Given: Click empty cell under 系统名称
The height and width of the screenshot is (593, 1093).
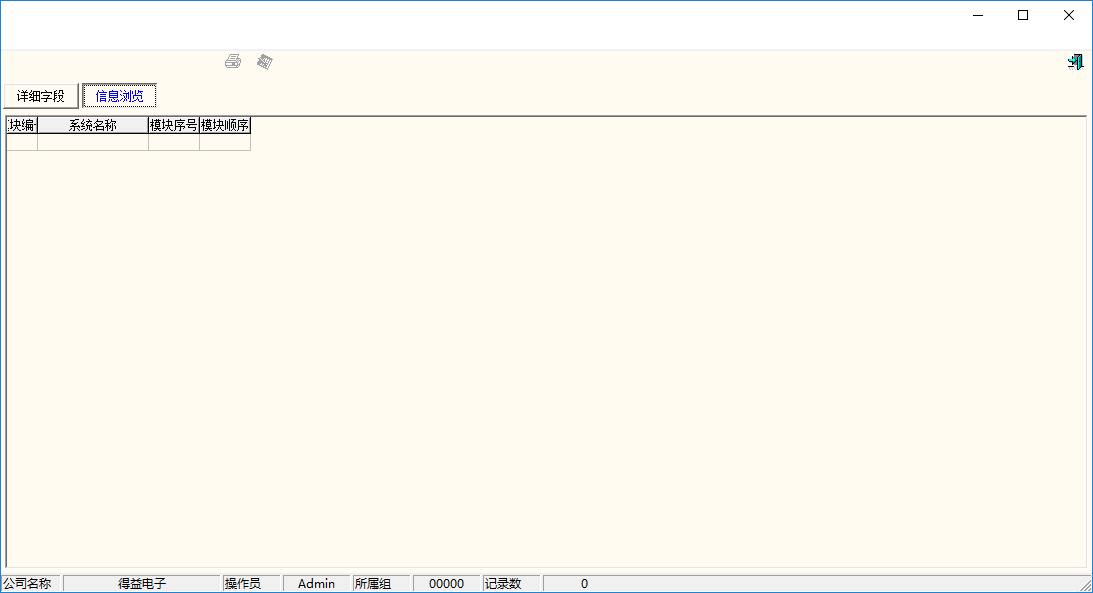Looking at the screenshot, I should click(x=93, y=142).
